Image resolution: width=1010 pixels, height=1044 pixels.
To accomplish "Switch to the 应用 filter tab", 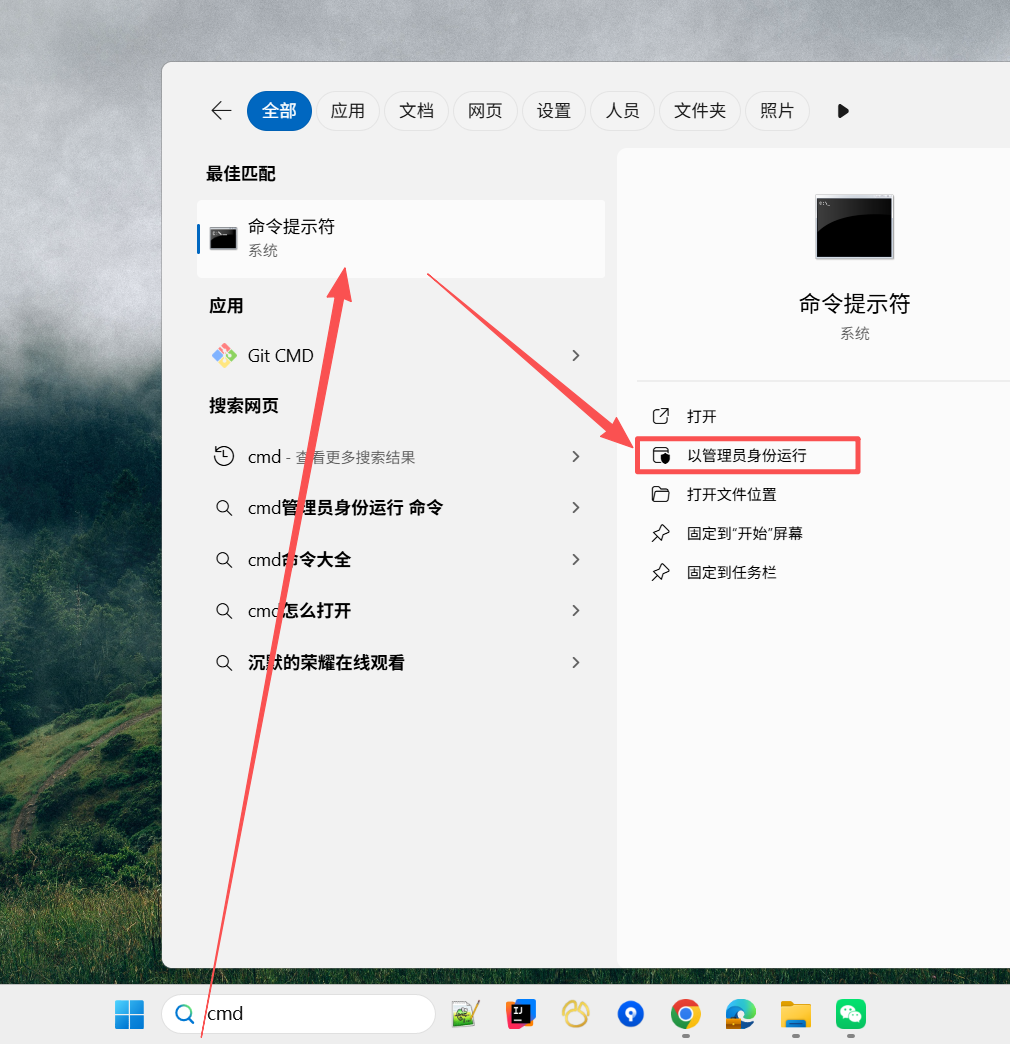I will (x=348, y=111).
